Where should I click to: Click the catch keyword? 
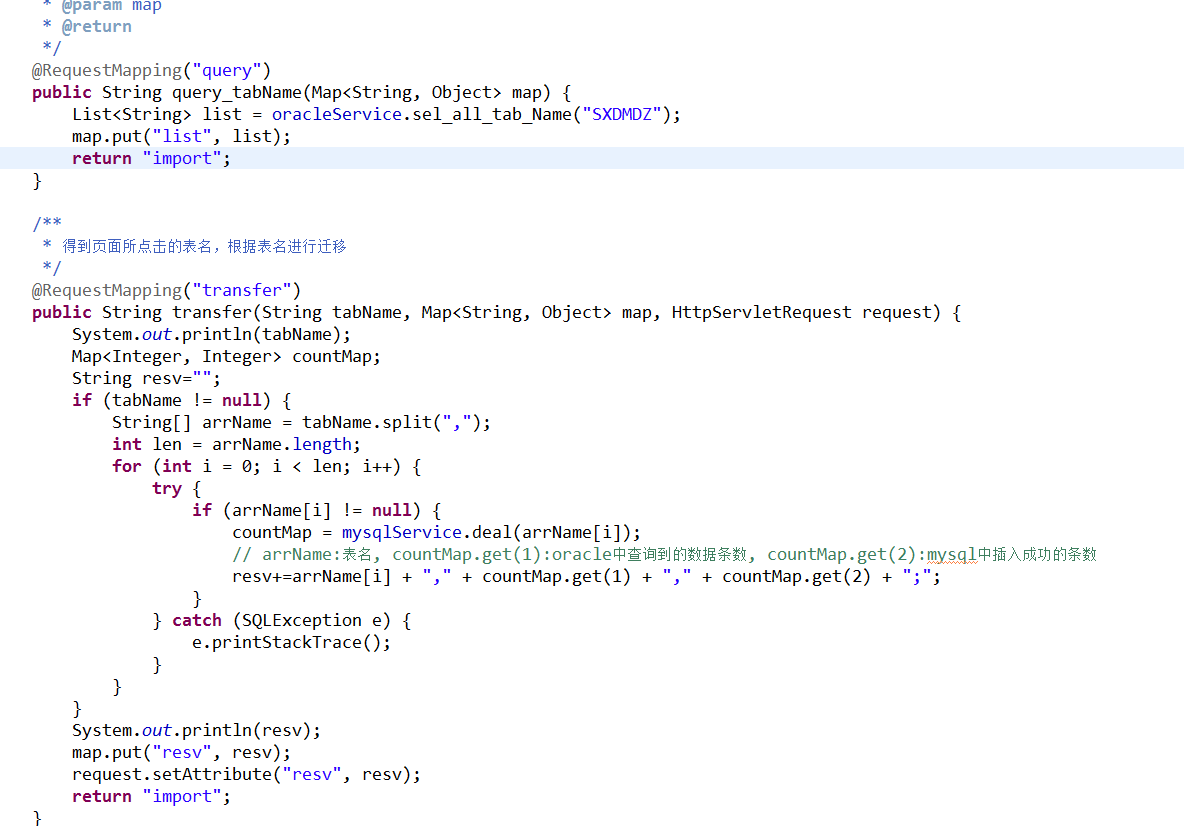[196, 621]
